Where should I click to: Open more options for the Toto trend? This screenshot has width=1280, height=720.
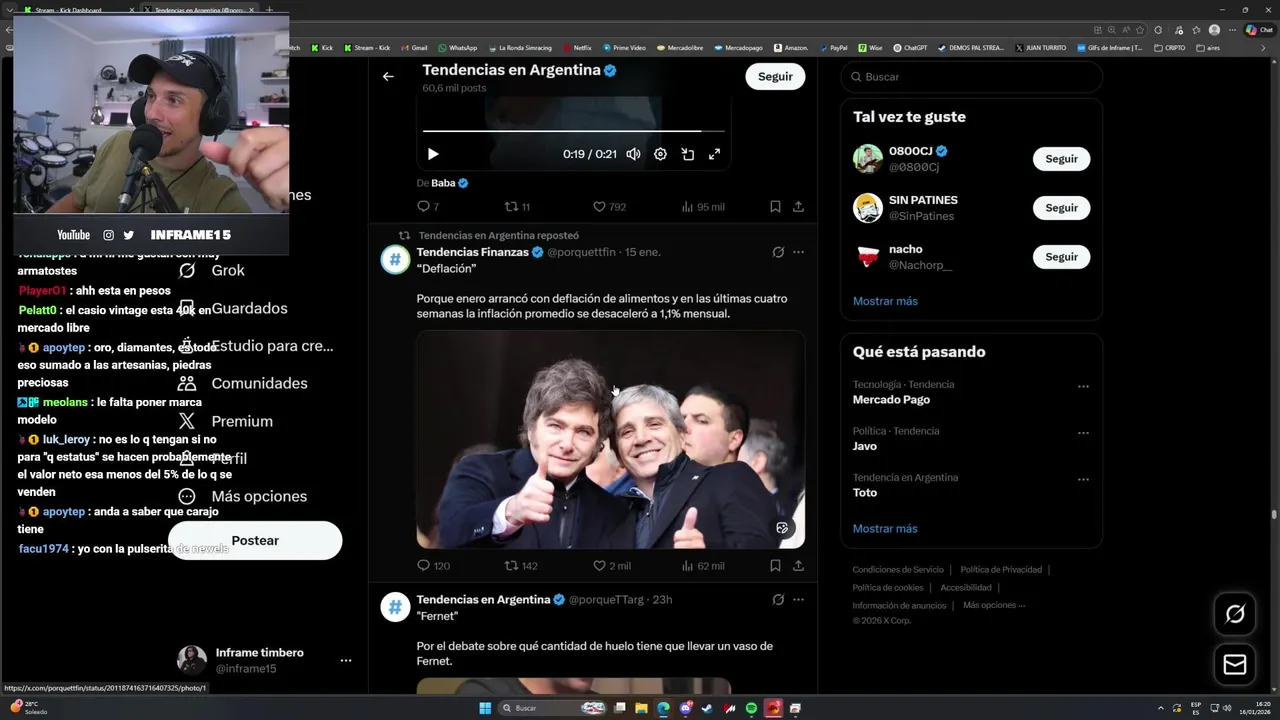(x=1083, y=480)
